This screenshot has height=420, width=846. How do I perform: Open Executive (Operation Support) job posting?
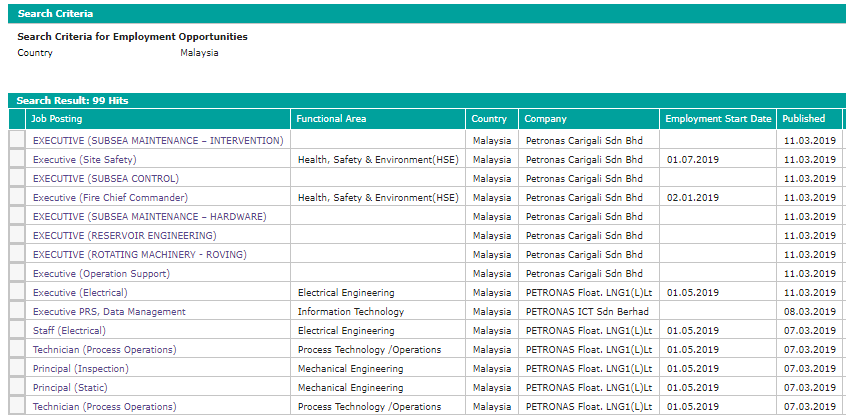point(99,274)
